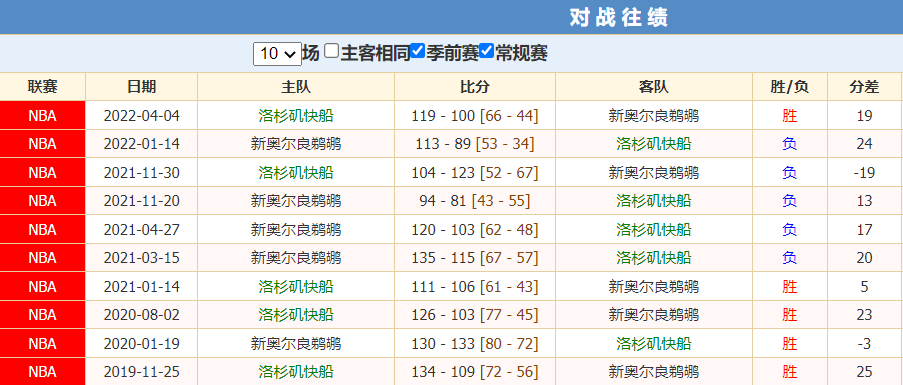903x385 pixels.
Task: Click score 134 - 109 [72 - 56]
Action: (475, 372)
